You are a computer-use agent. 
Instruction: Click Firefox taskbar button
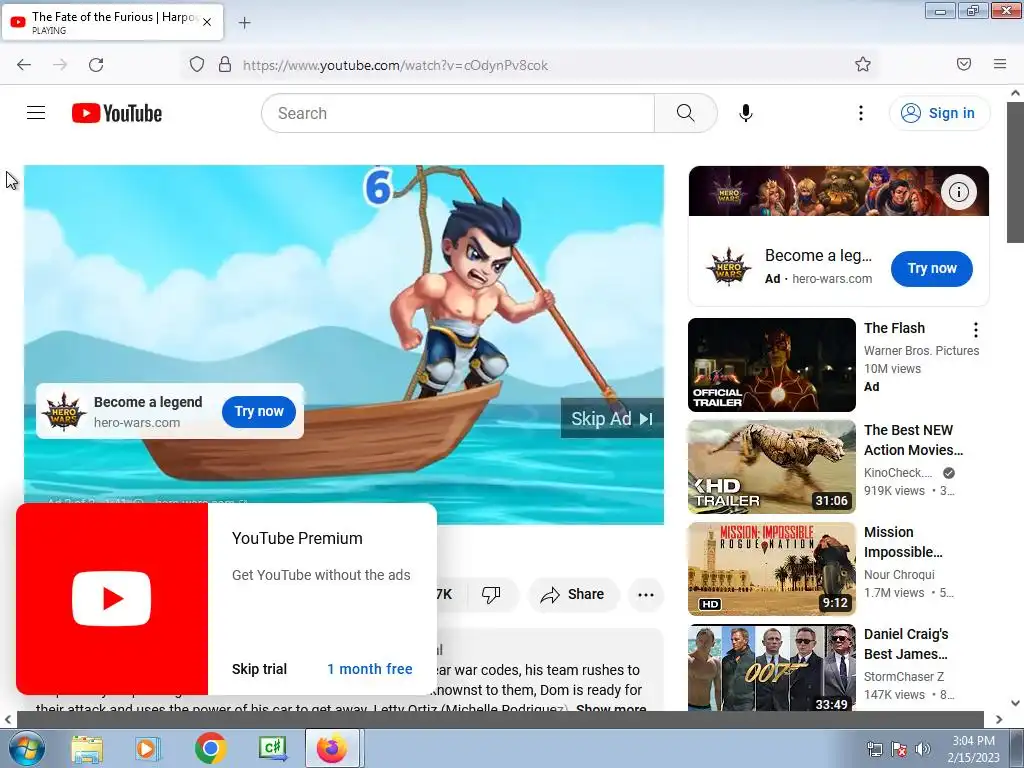[332, 748]
